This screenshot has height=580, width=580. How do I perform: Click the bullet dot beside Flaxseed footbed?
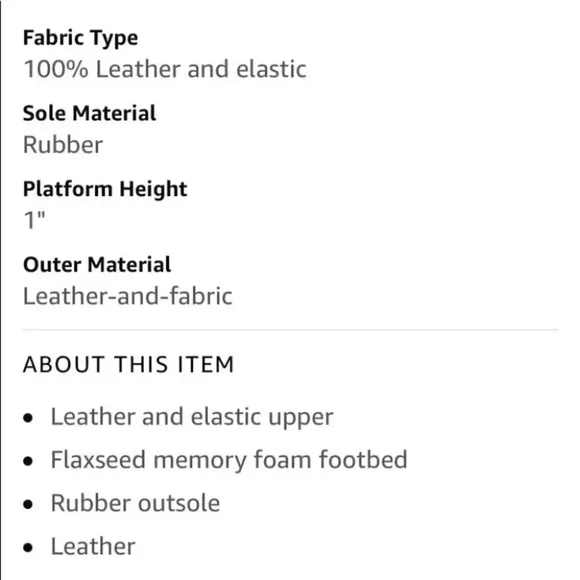[28, 461]
